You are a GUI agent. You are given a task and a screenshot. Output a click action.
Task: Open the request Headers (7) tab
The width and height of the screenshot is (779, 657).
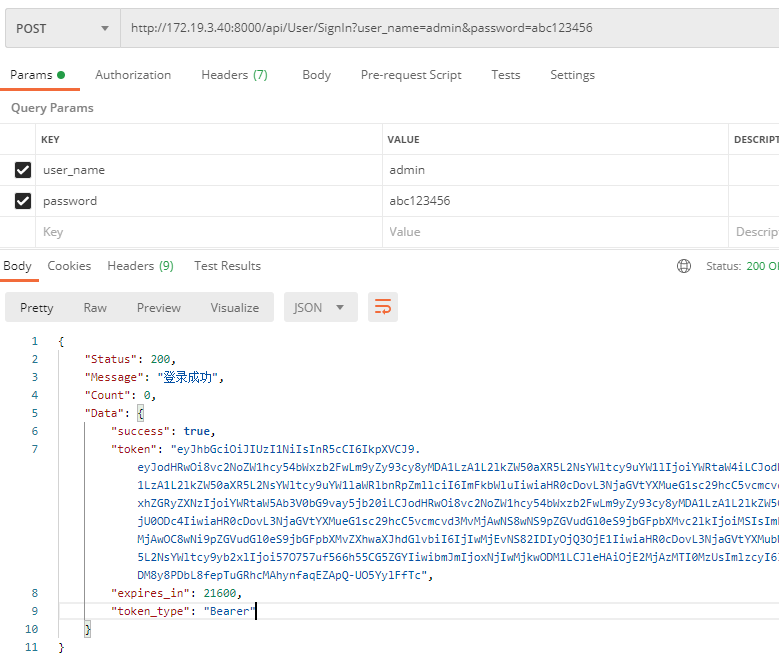[234, 75]
